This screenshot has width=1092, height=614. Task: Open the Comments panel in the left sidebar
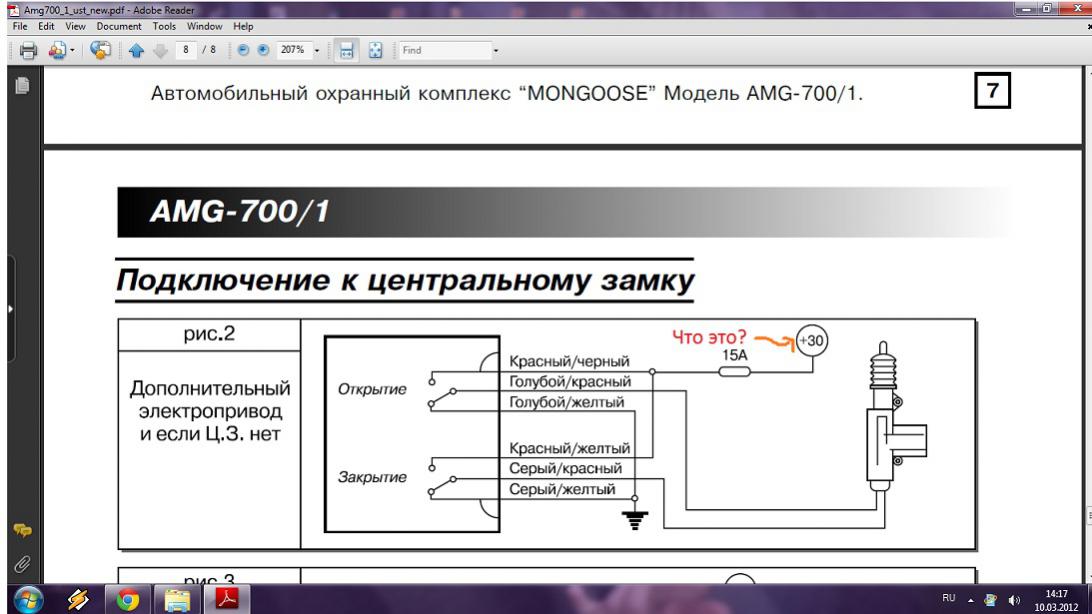21,530
